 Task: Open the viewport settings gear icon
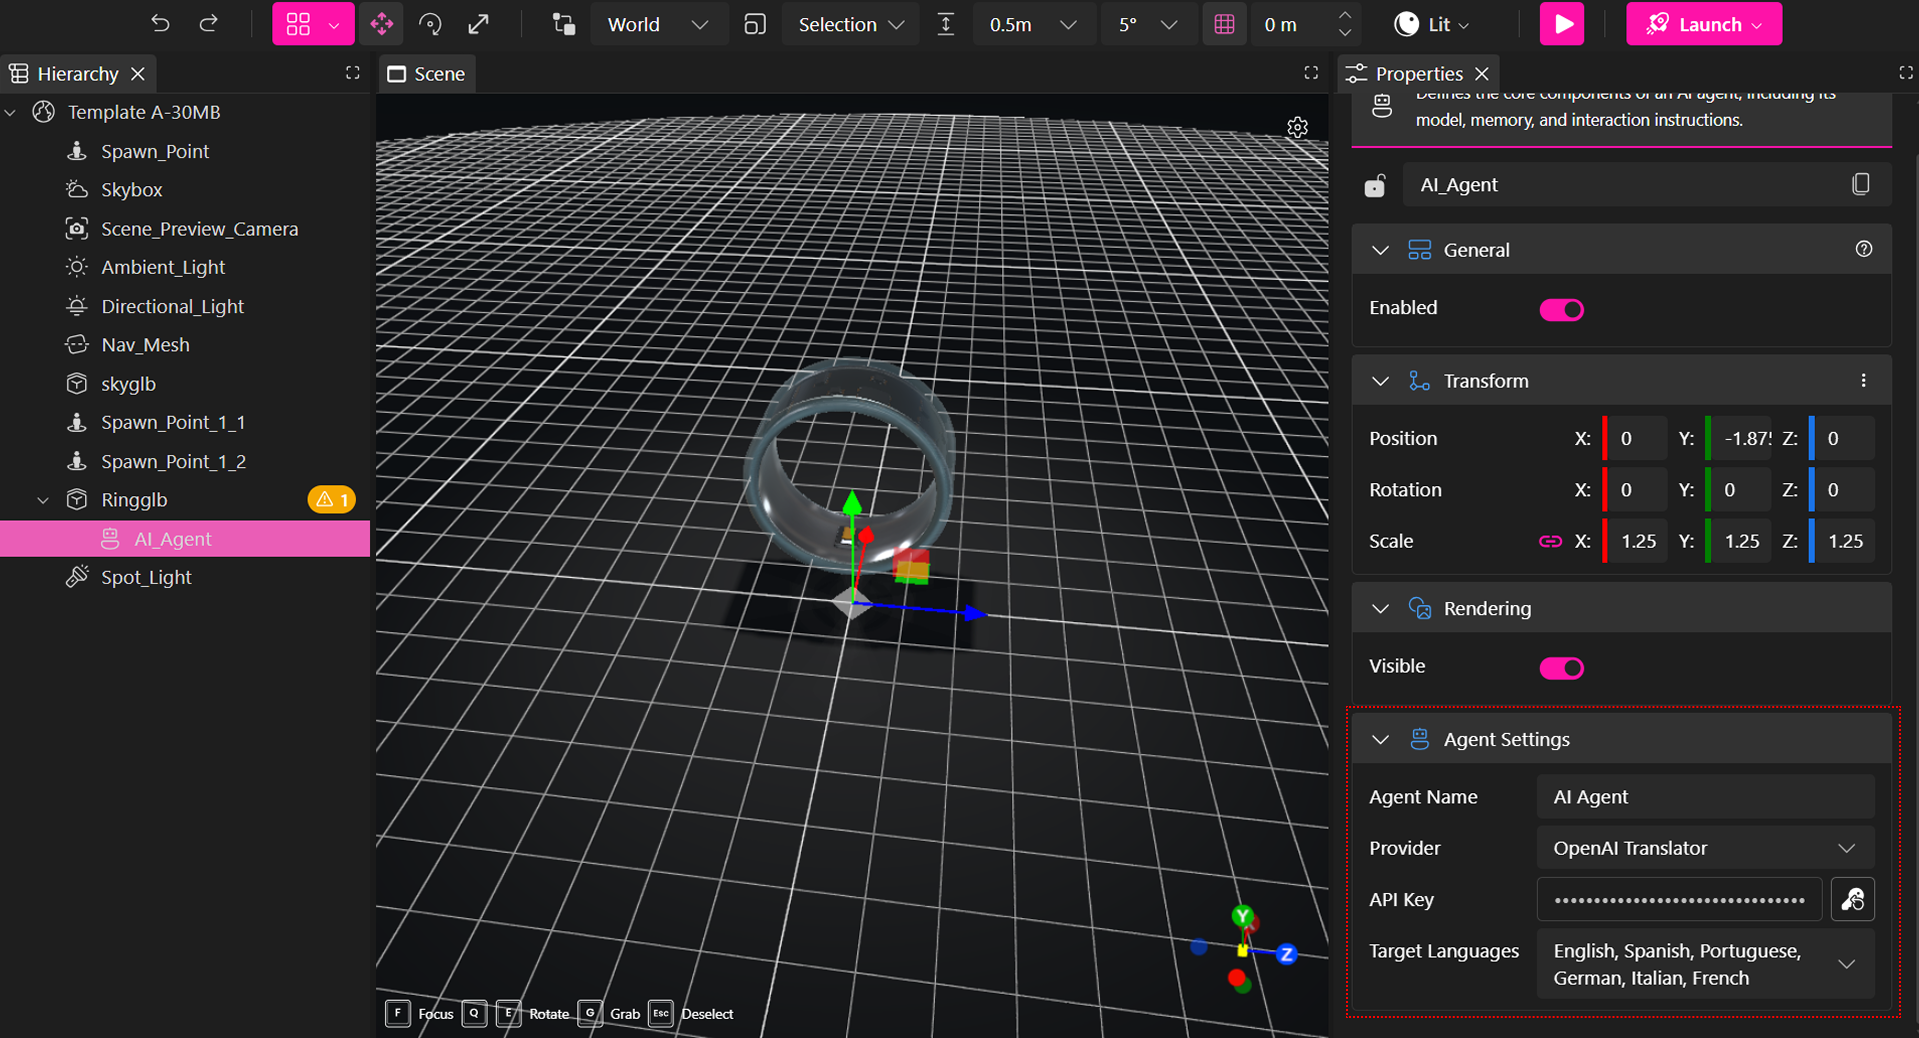coord(1297,128)
